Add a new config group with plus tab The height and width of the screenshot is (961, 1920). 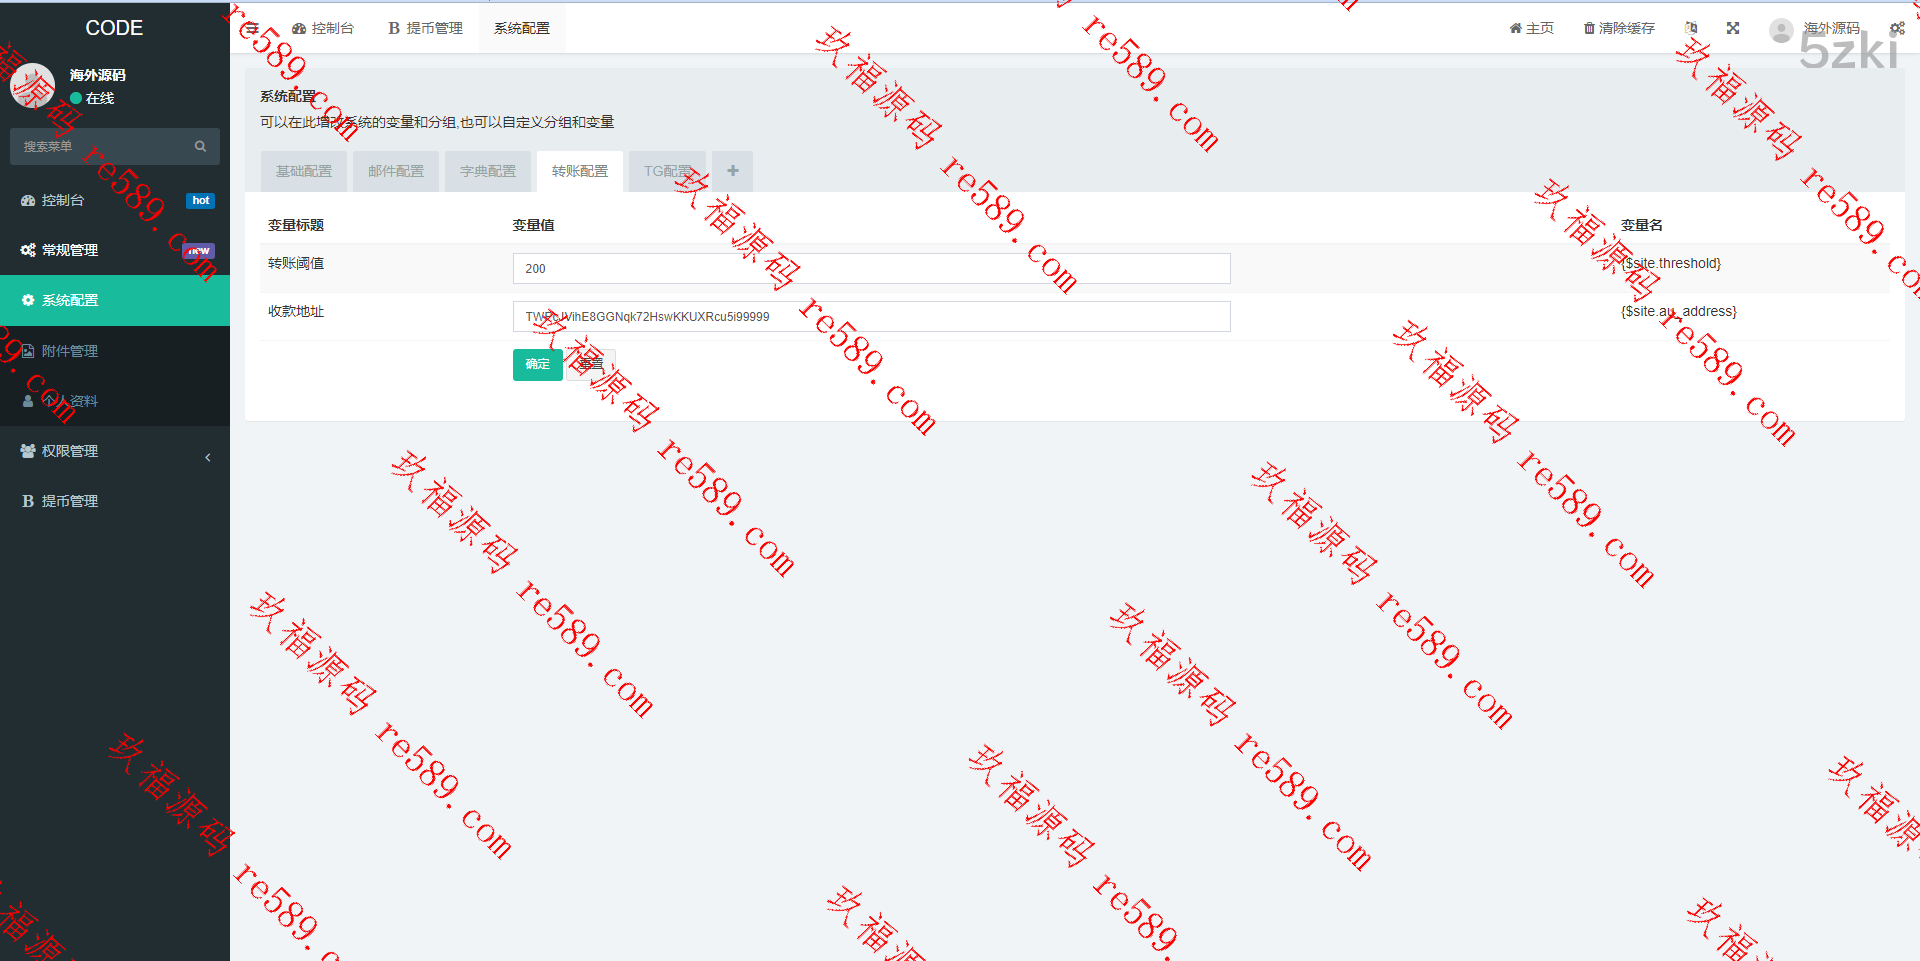click(733, 171)
